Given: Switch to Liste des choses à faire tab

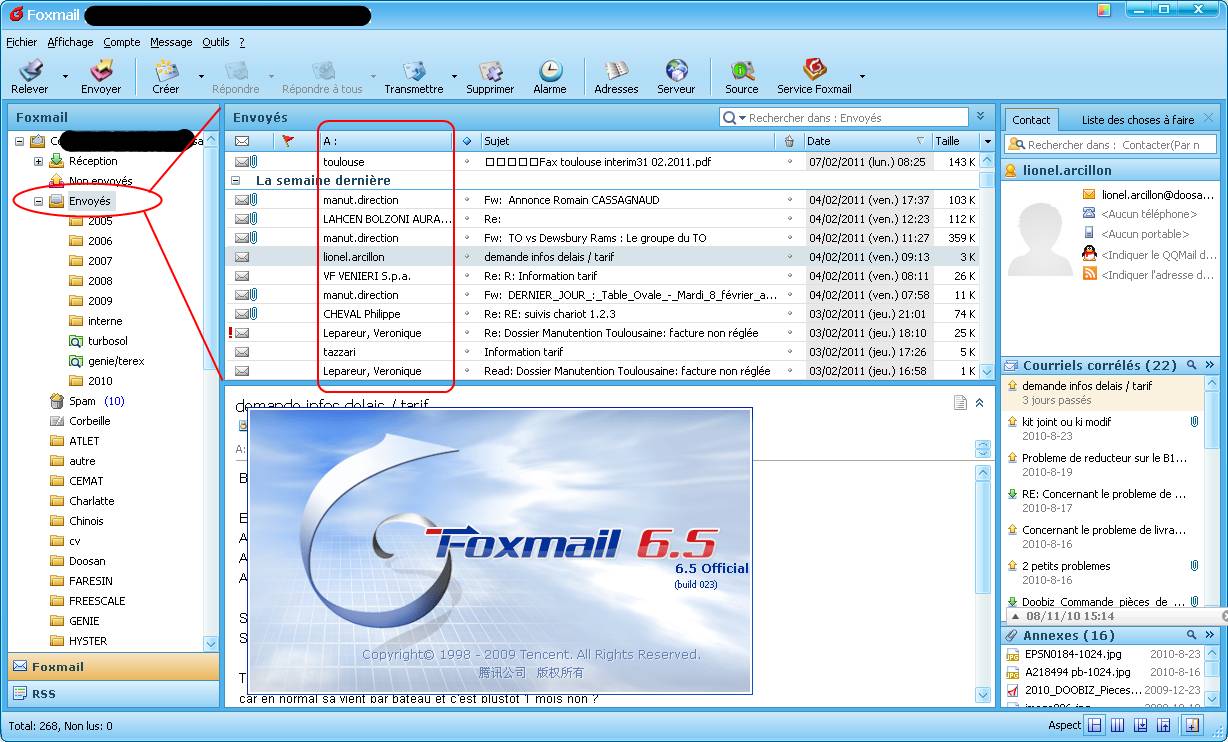Looking at the screenshot, I should click(x=1138, y=119).
